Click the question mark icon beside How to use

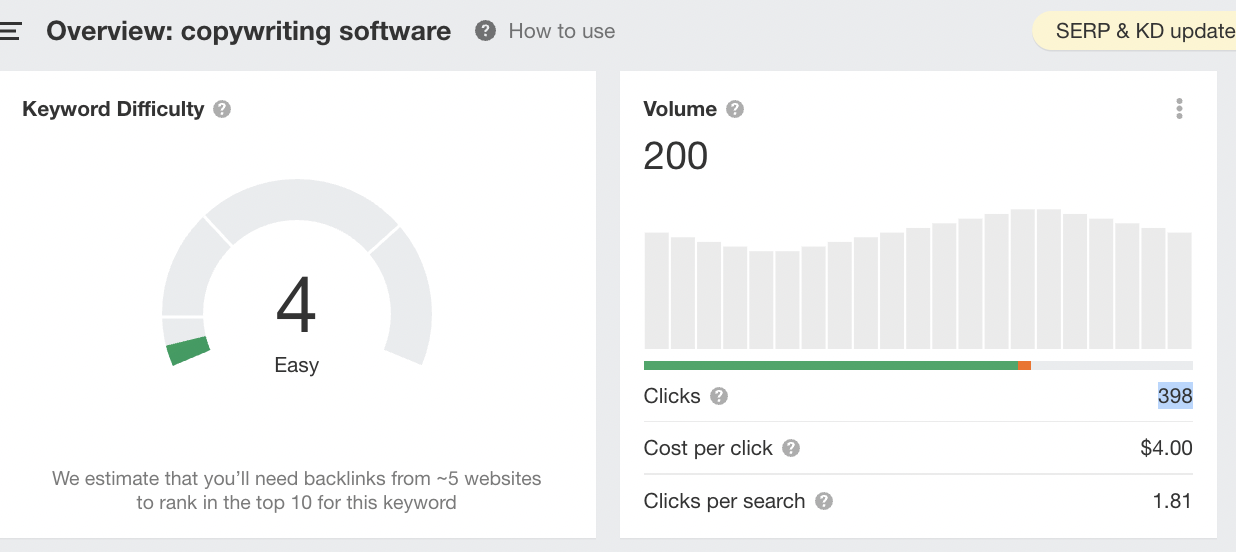coord(486,31)
